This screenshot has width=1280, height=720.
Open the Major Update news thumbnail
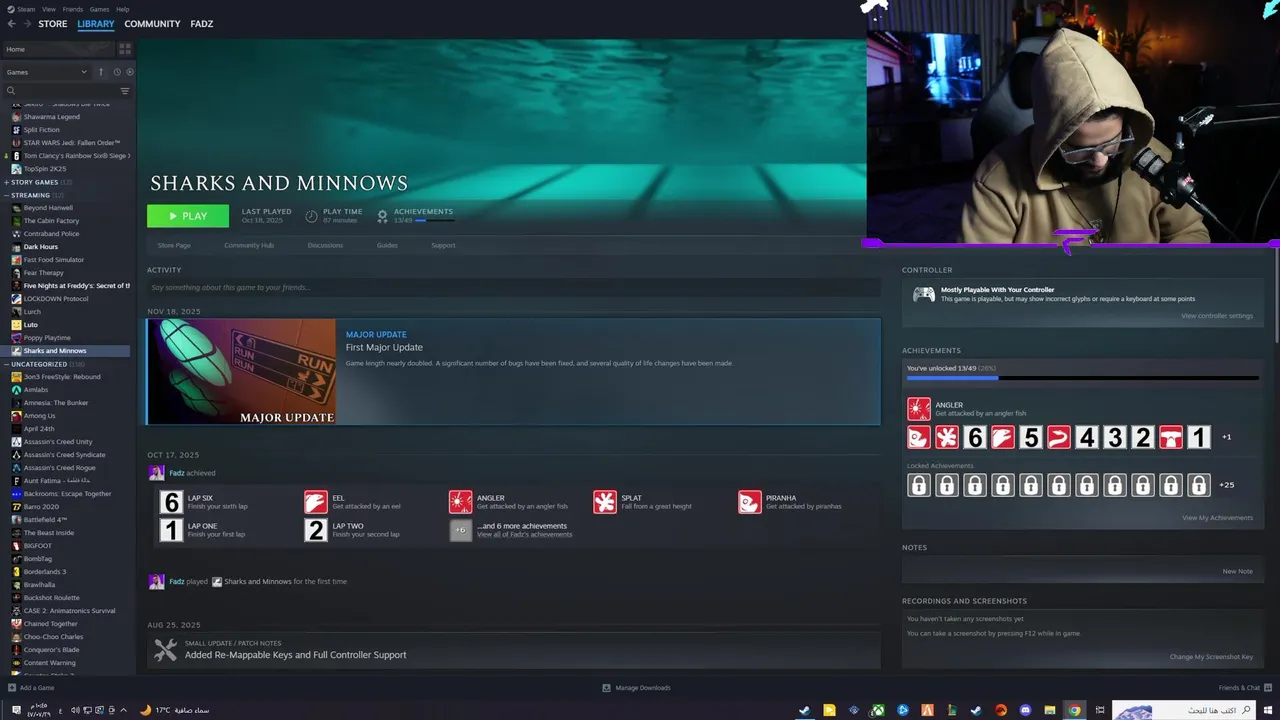(x=241, y=372)
